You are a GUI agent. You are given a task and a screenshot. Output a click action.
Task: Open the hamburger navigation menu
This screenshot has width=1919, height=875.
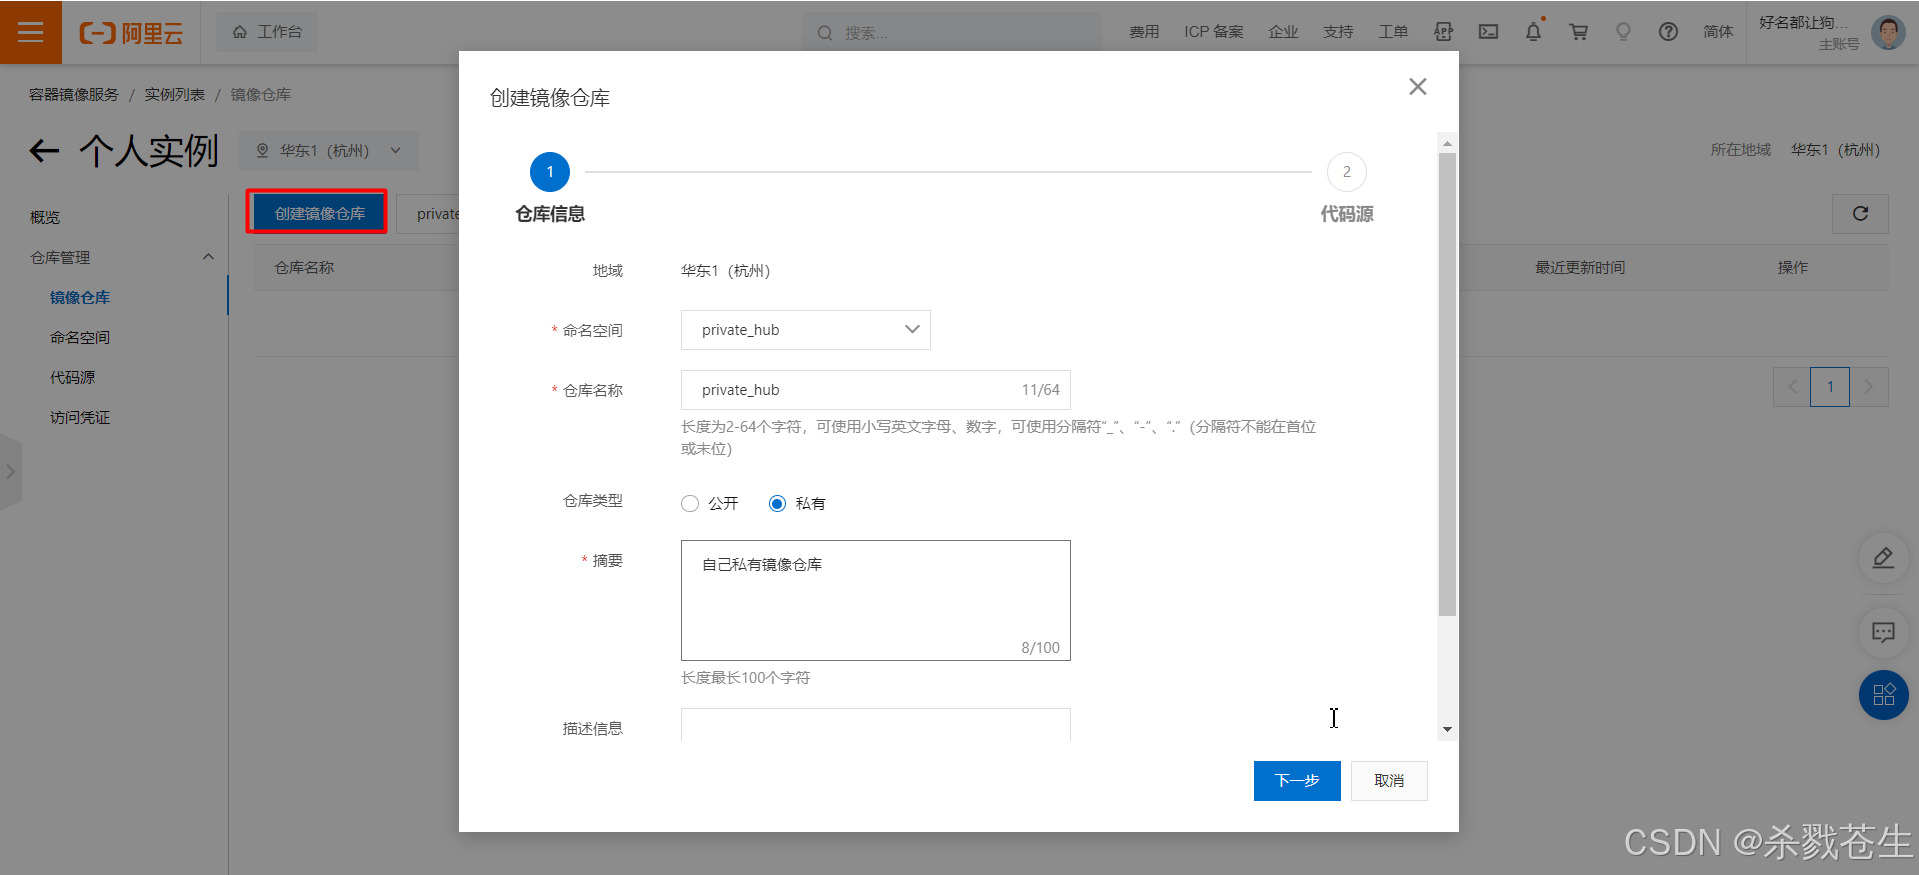pos(31,32)
